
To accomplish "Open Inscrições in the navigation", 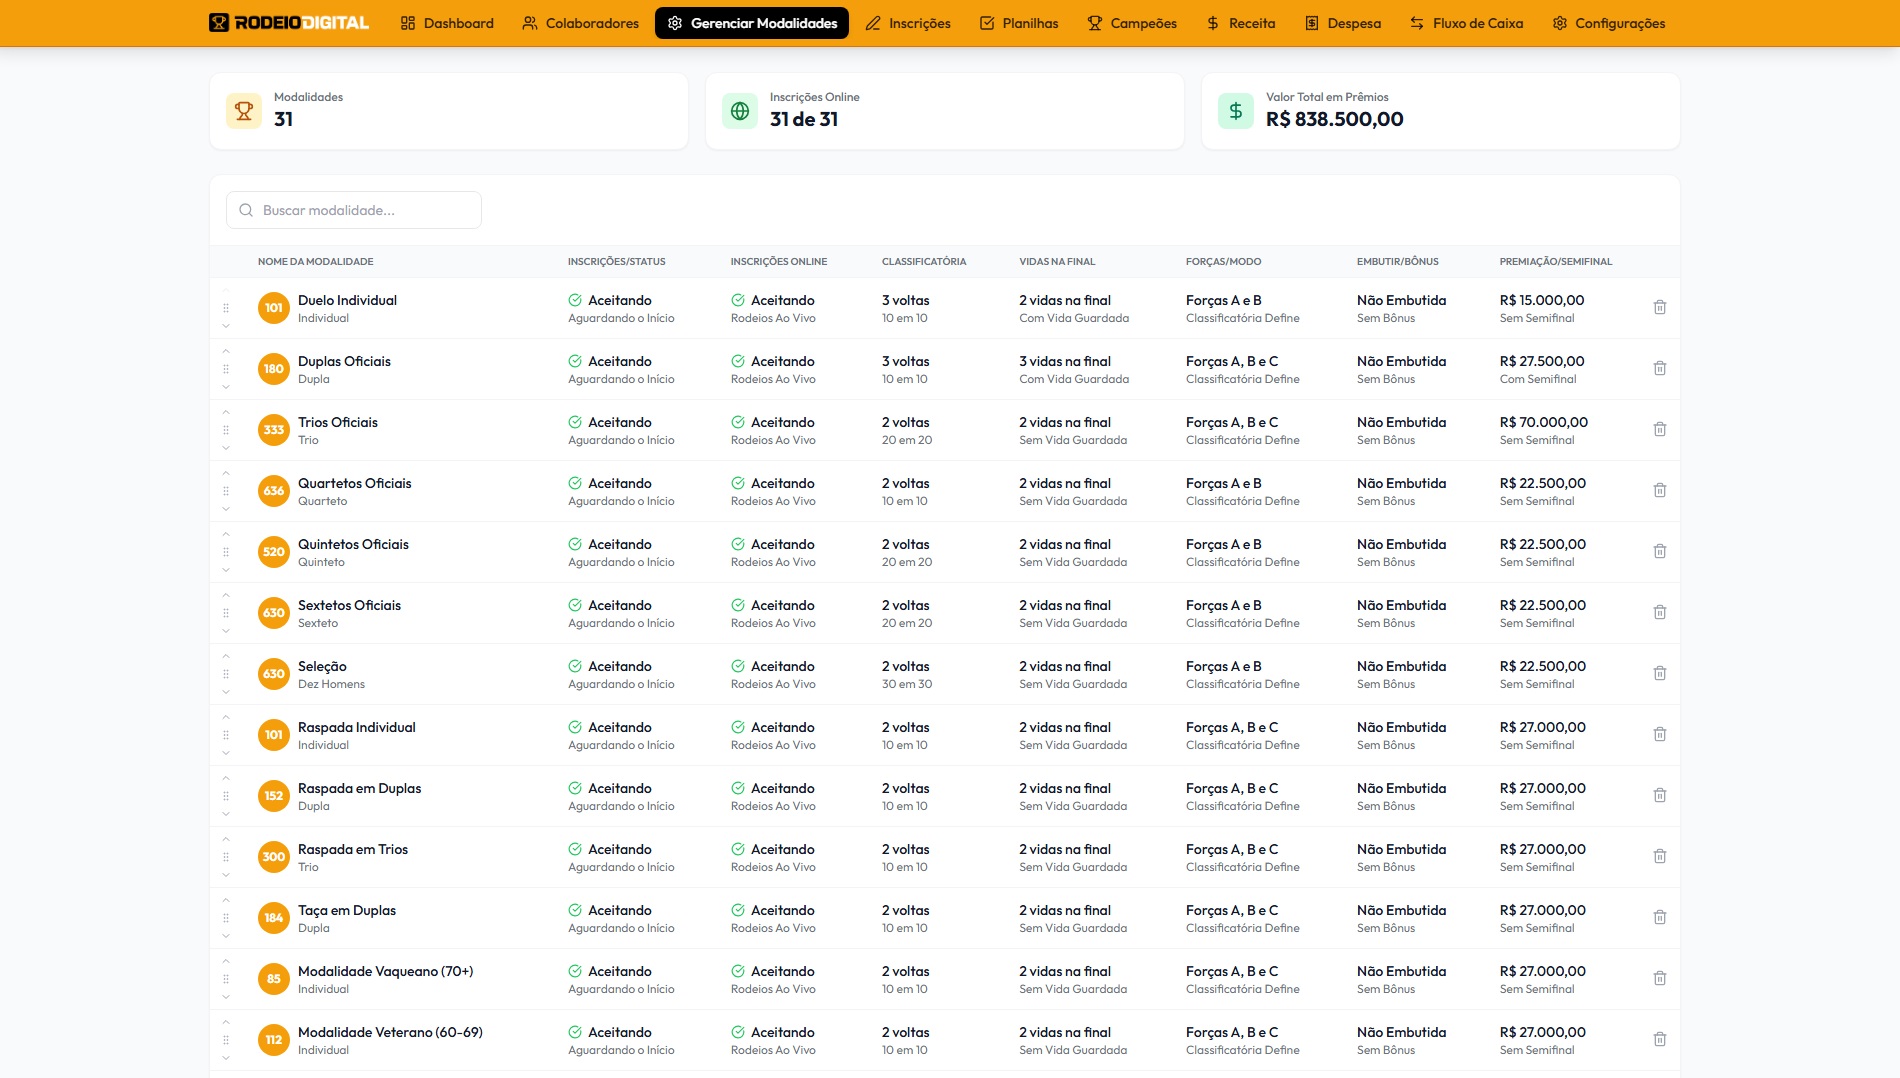I will pyautogui.click(x=908, y=23).
